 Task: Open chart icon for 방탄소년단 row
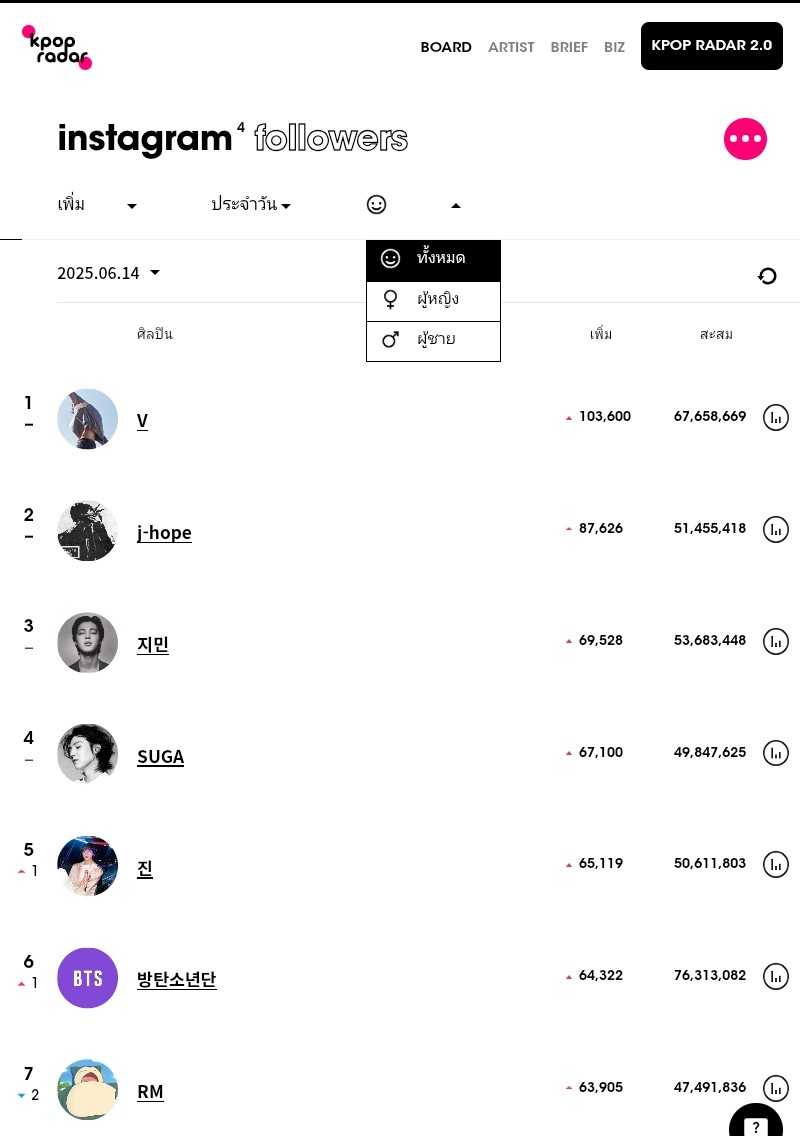coord(775,977)
